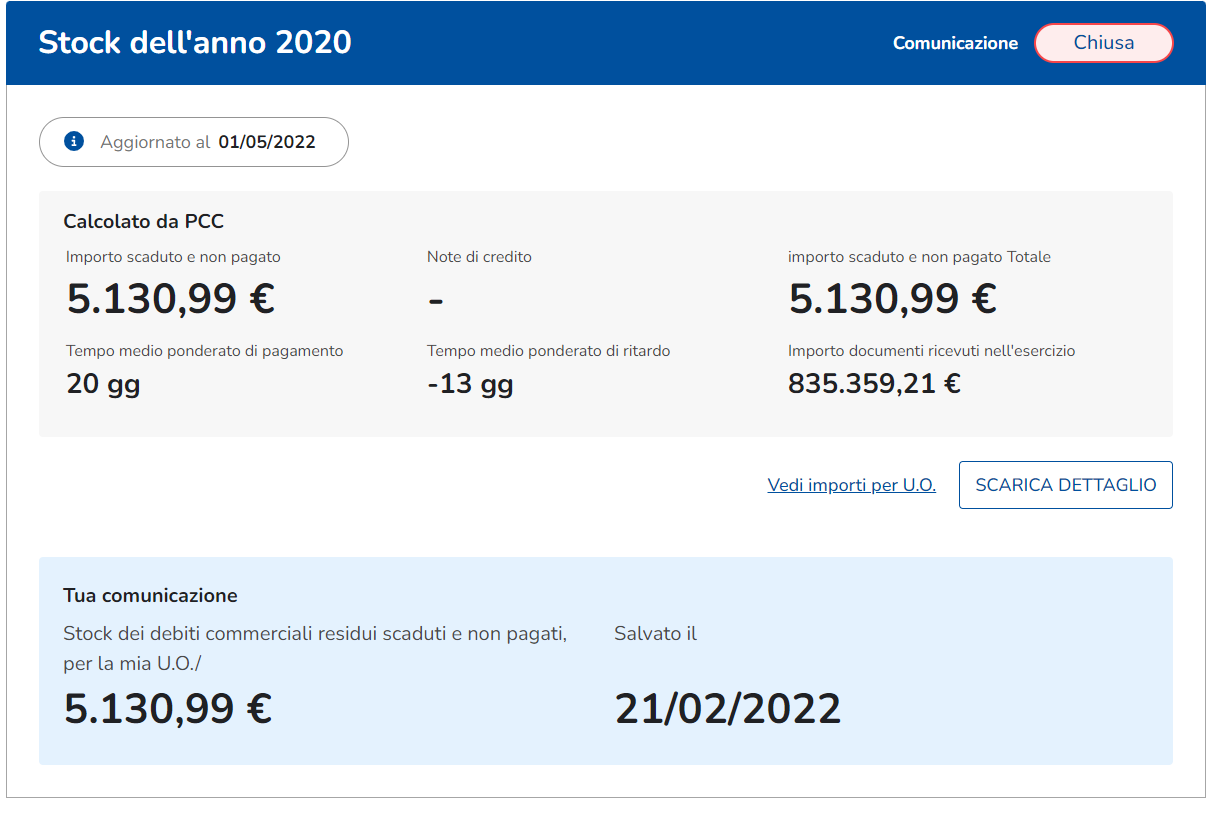1217x816 pixels.
Task: Click the dash value under Note di credito
Action: (x=436, y=300)
